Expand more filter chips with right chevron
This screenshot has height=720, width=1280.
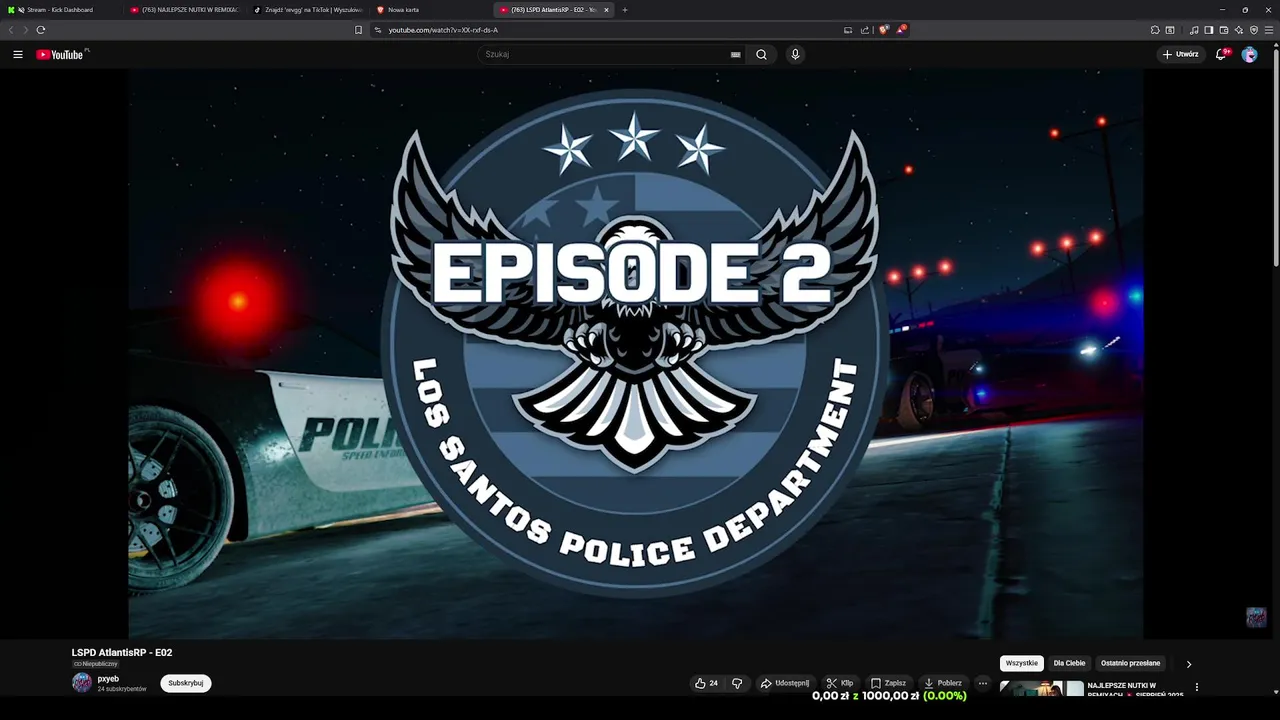1189,664
